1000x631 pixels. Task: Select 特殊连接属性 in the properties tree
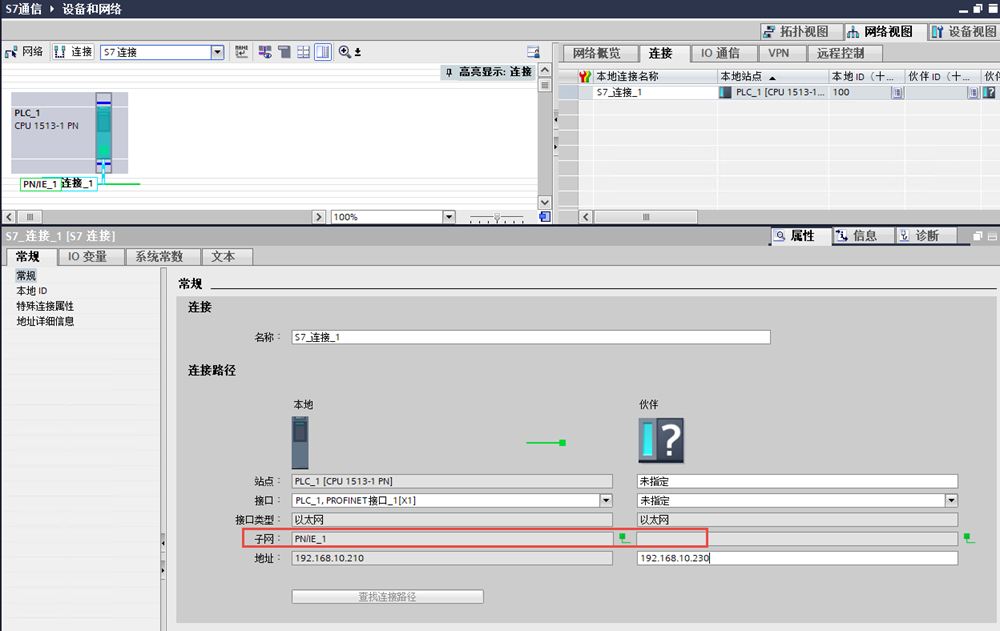pos(45,306)
